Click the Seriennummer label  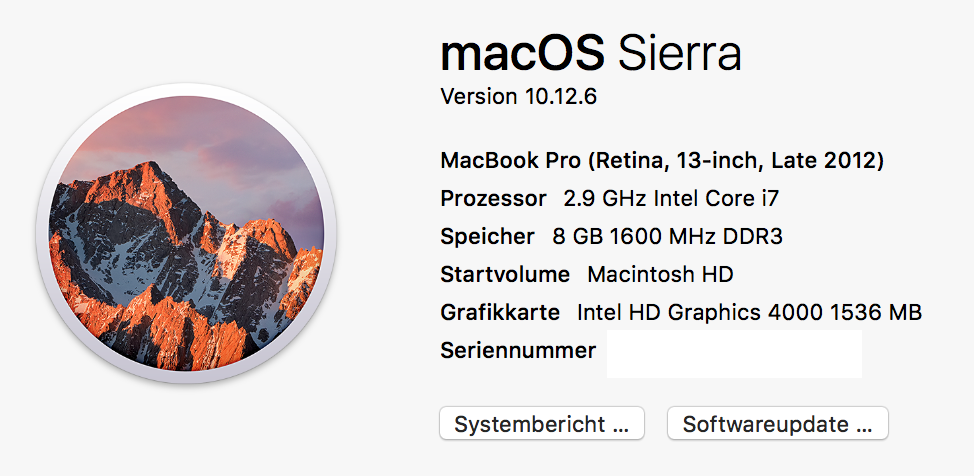point(517,351)
